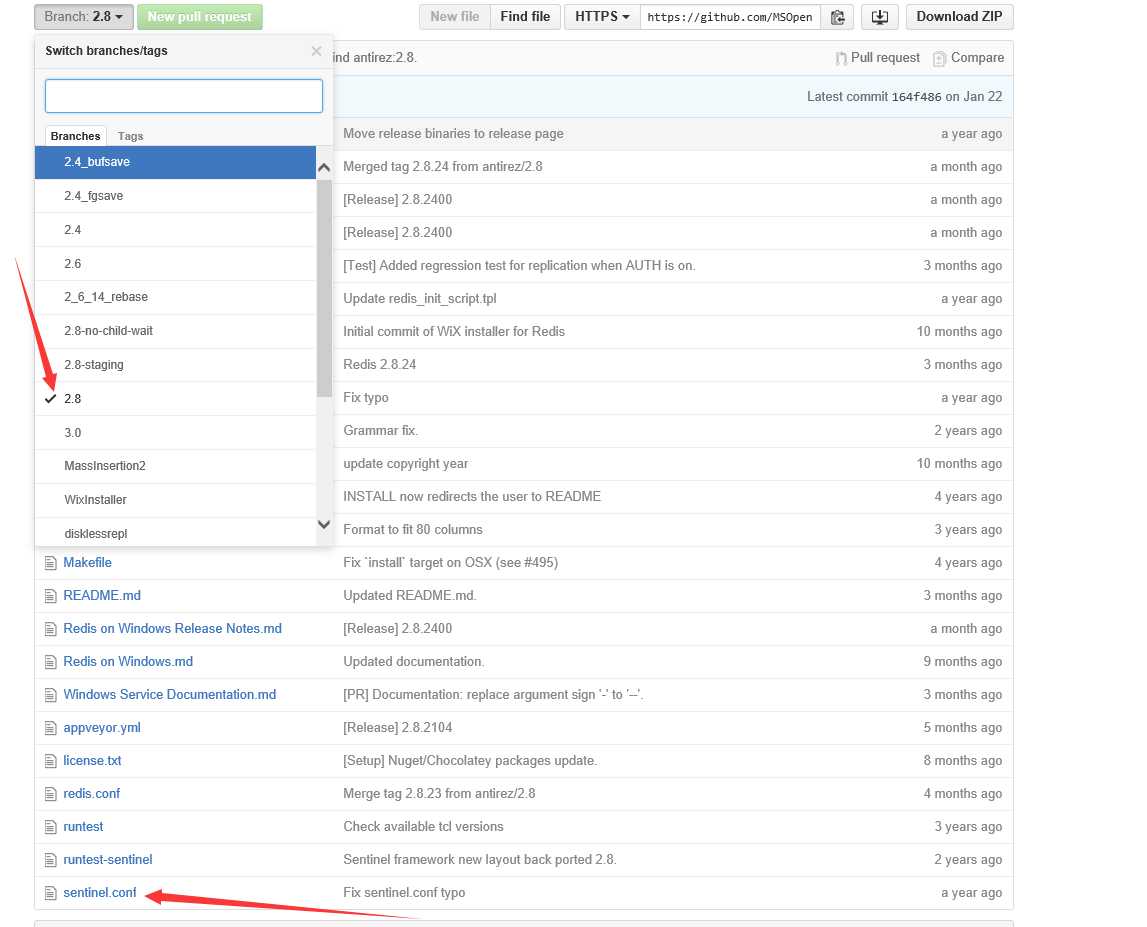1147x927 pixels.
Task: Close the Switch branches/tags popup
Action: pos(316,50)
